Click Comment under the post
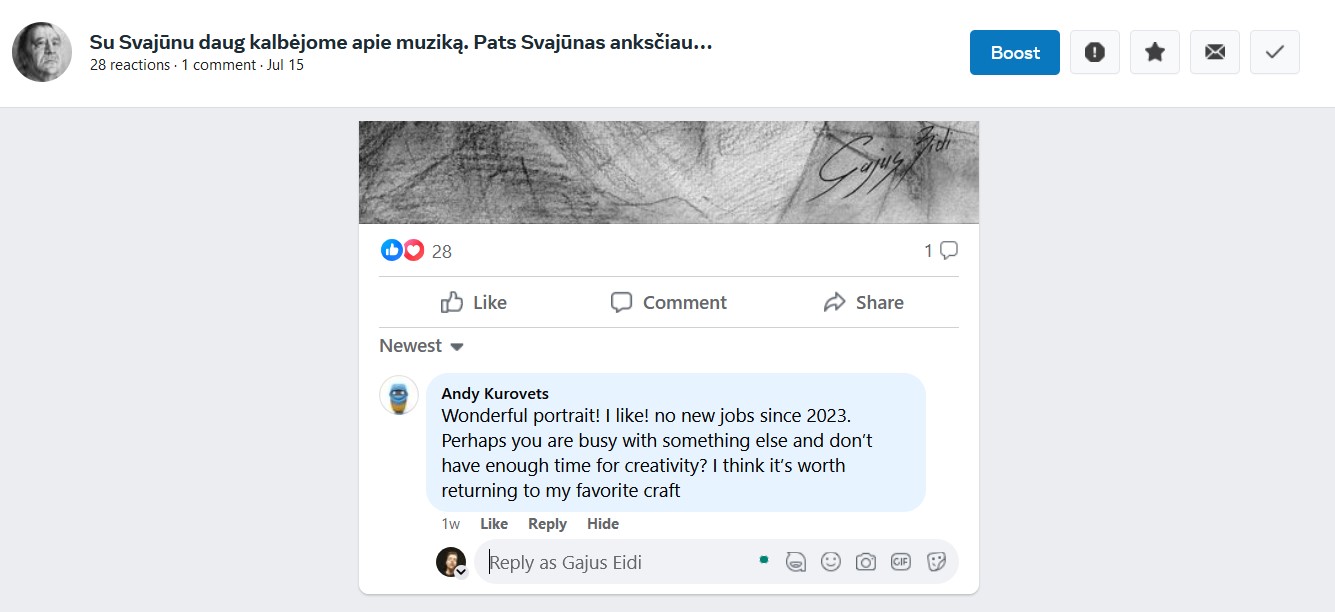Image resolution: width=1335 pixels, height=612 pixels. point(669,302)
